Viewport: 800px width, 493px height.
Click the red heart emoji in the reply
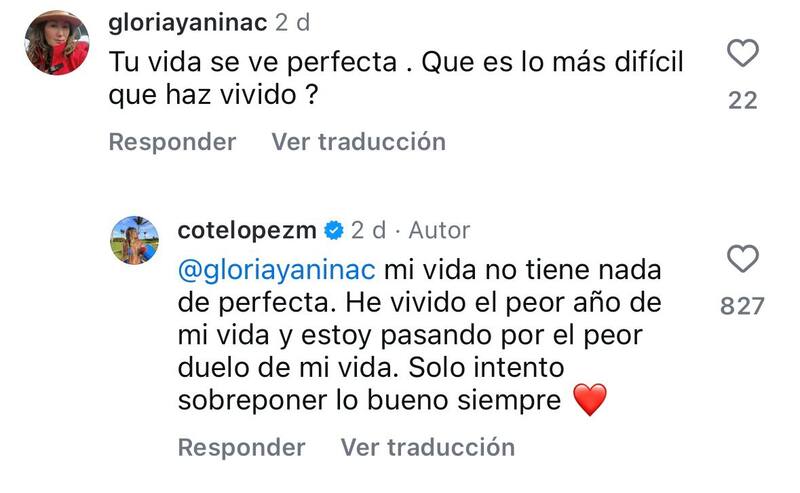(x=591, y=401)
